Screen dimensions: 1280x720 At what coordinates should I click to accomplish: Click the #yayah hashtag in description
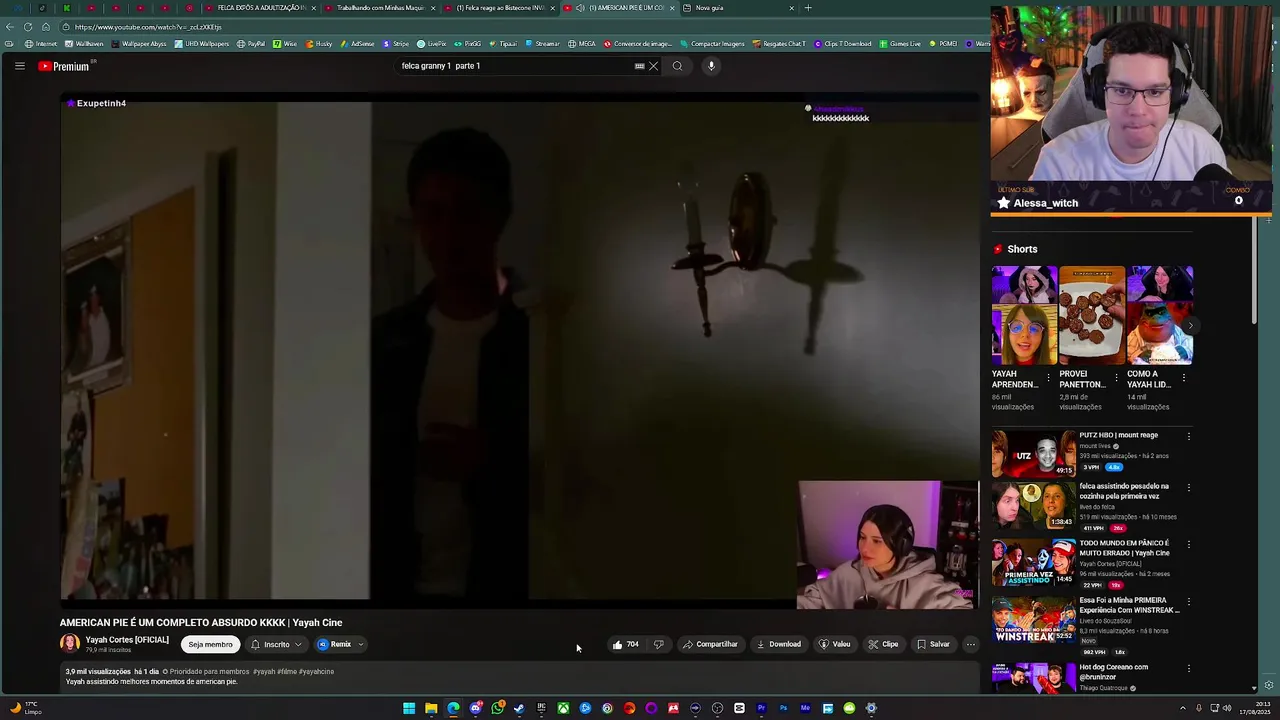(x=264, y=672)
